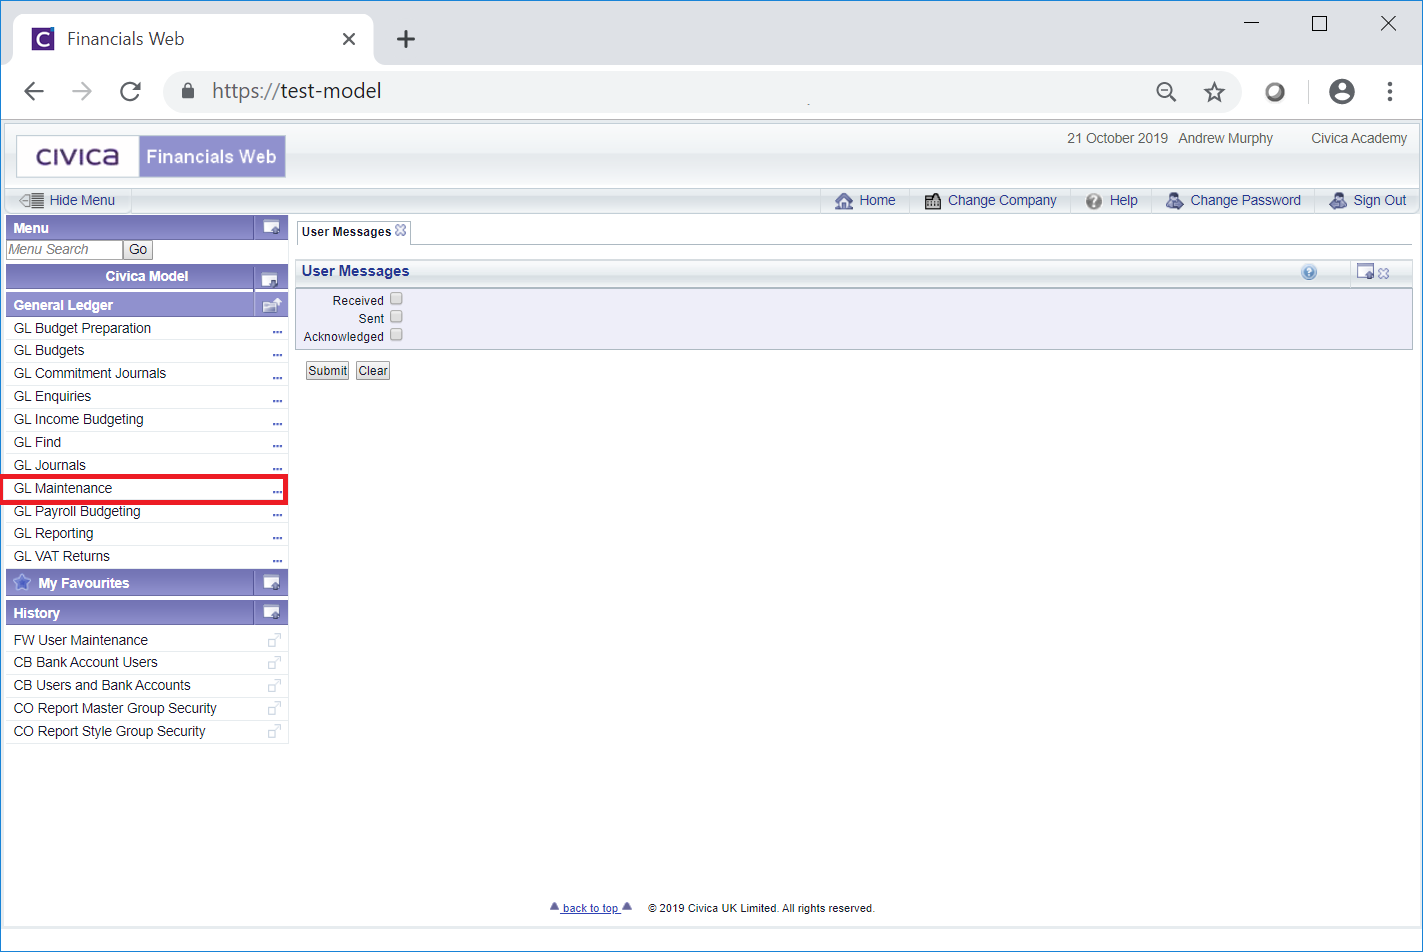Click the History header window icon
The height and width of the screenshot is (952, 1423).
(x=271, y=612)
